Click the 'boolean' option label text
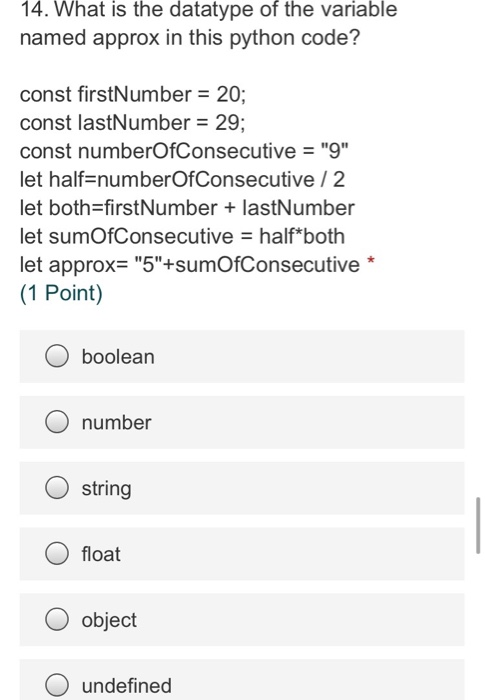The width and height of the screenshot is (485, 700). (118, 357)
